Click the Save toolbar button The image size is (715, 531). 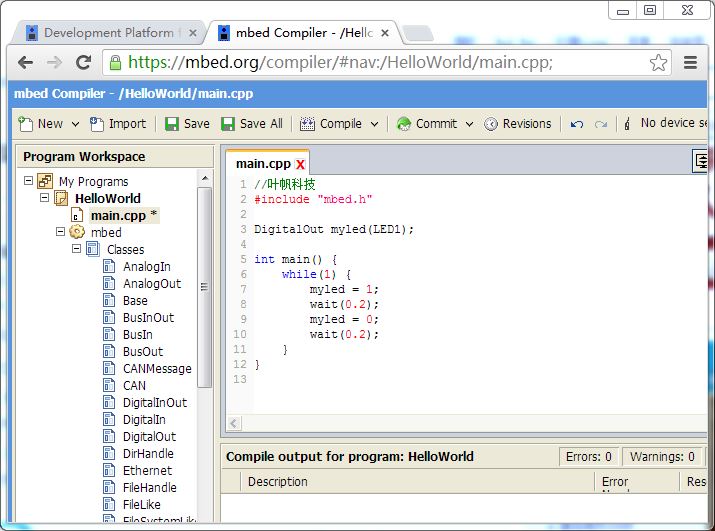point(187,124)
